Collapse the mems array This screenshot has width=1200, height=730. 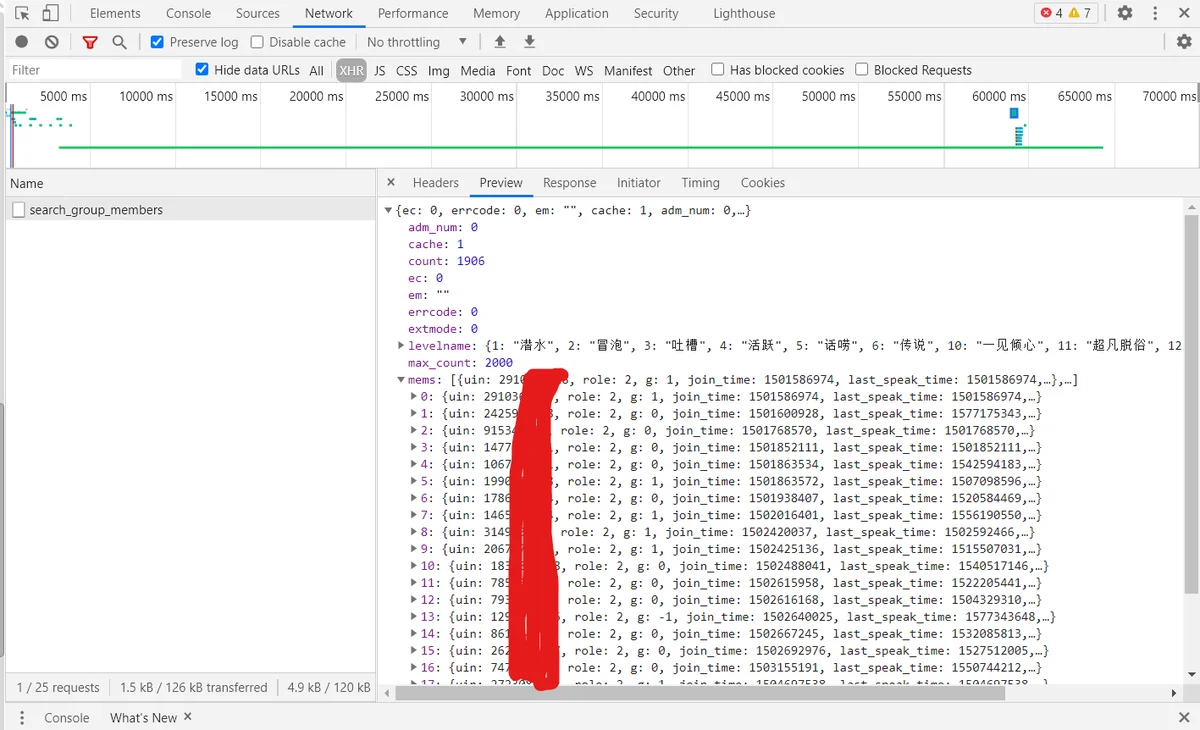[401, 380]
